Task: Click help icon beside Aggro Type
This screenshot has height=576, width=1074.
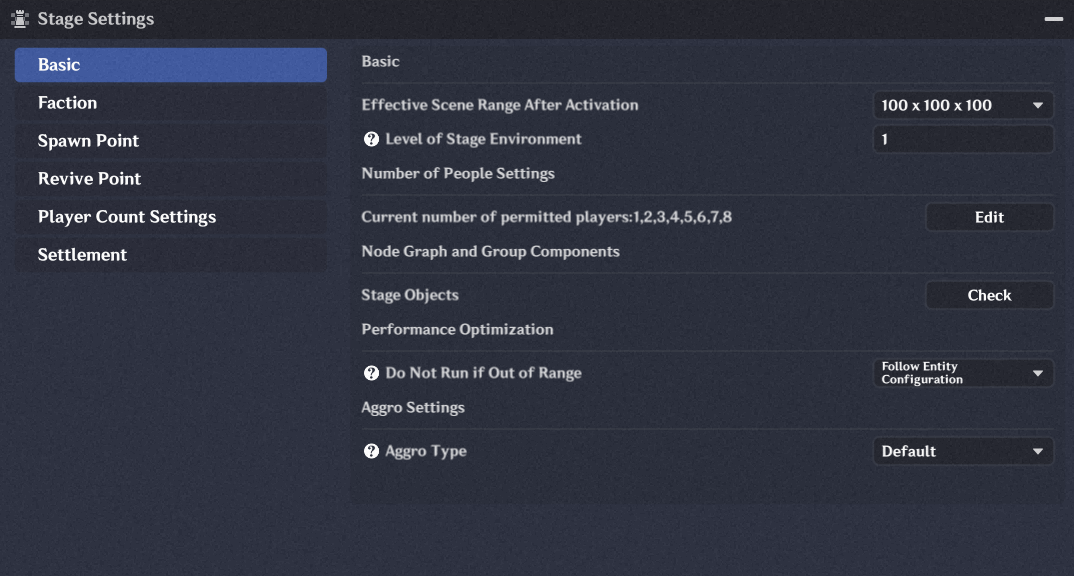Action: pos(371,451)
